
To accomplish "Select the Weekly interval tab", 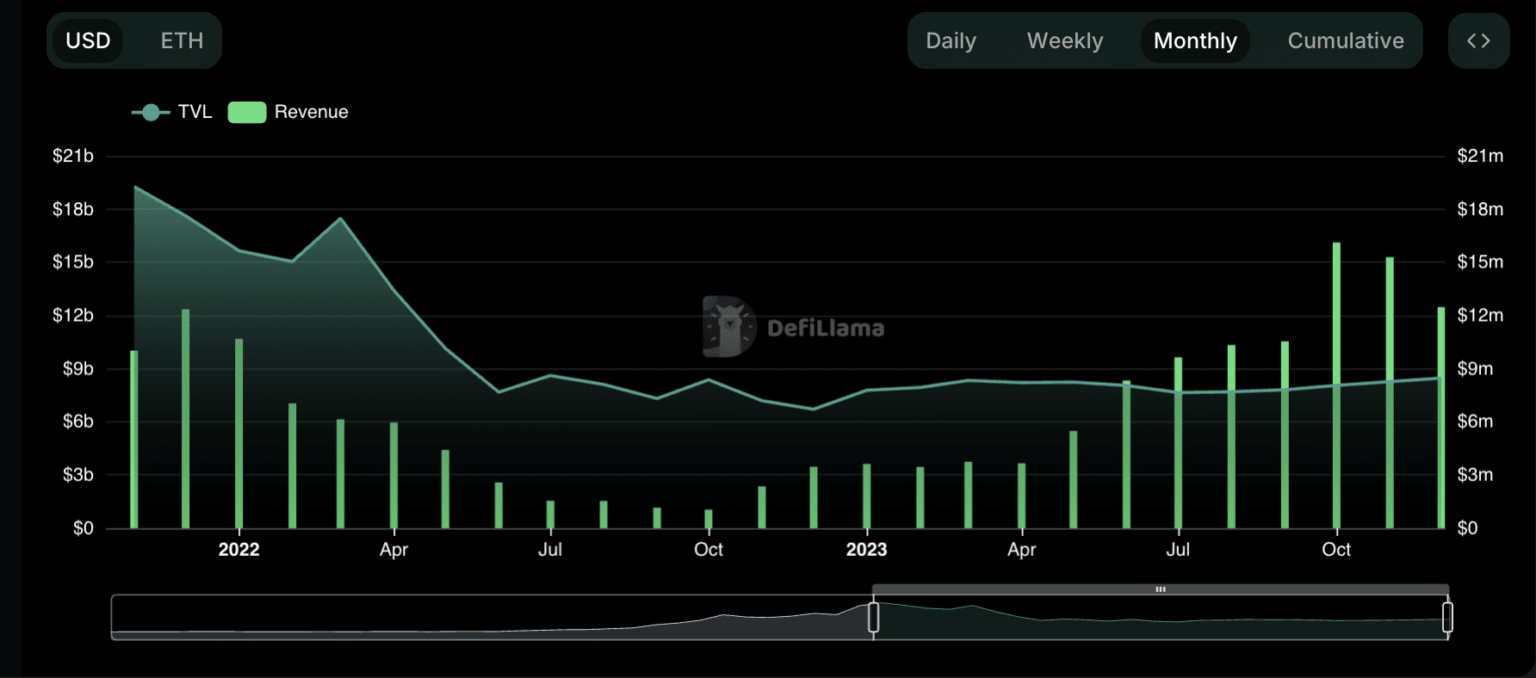I will (x=1065, y=41).
